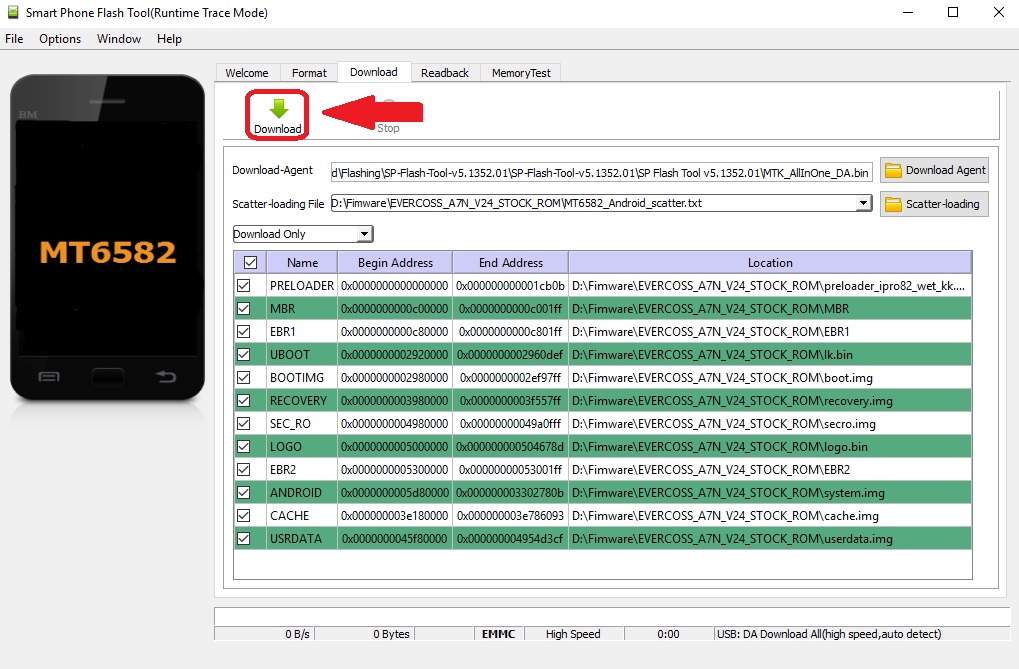The image size is (1019, 669).
Task: Click the USB: DA Download All status text
Action: [829, 634]
